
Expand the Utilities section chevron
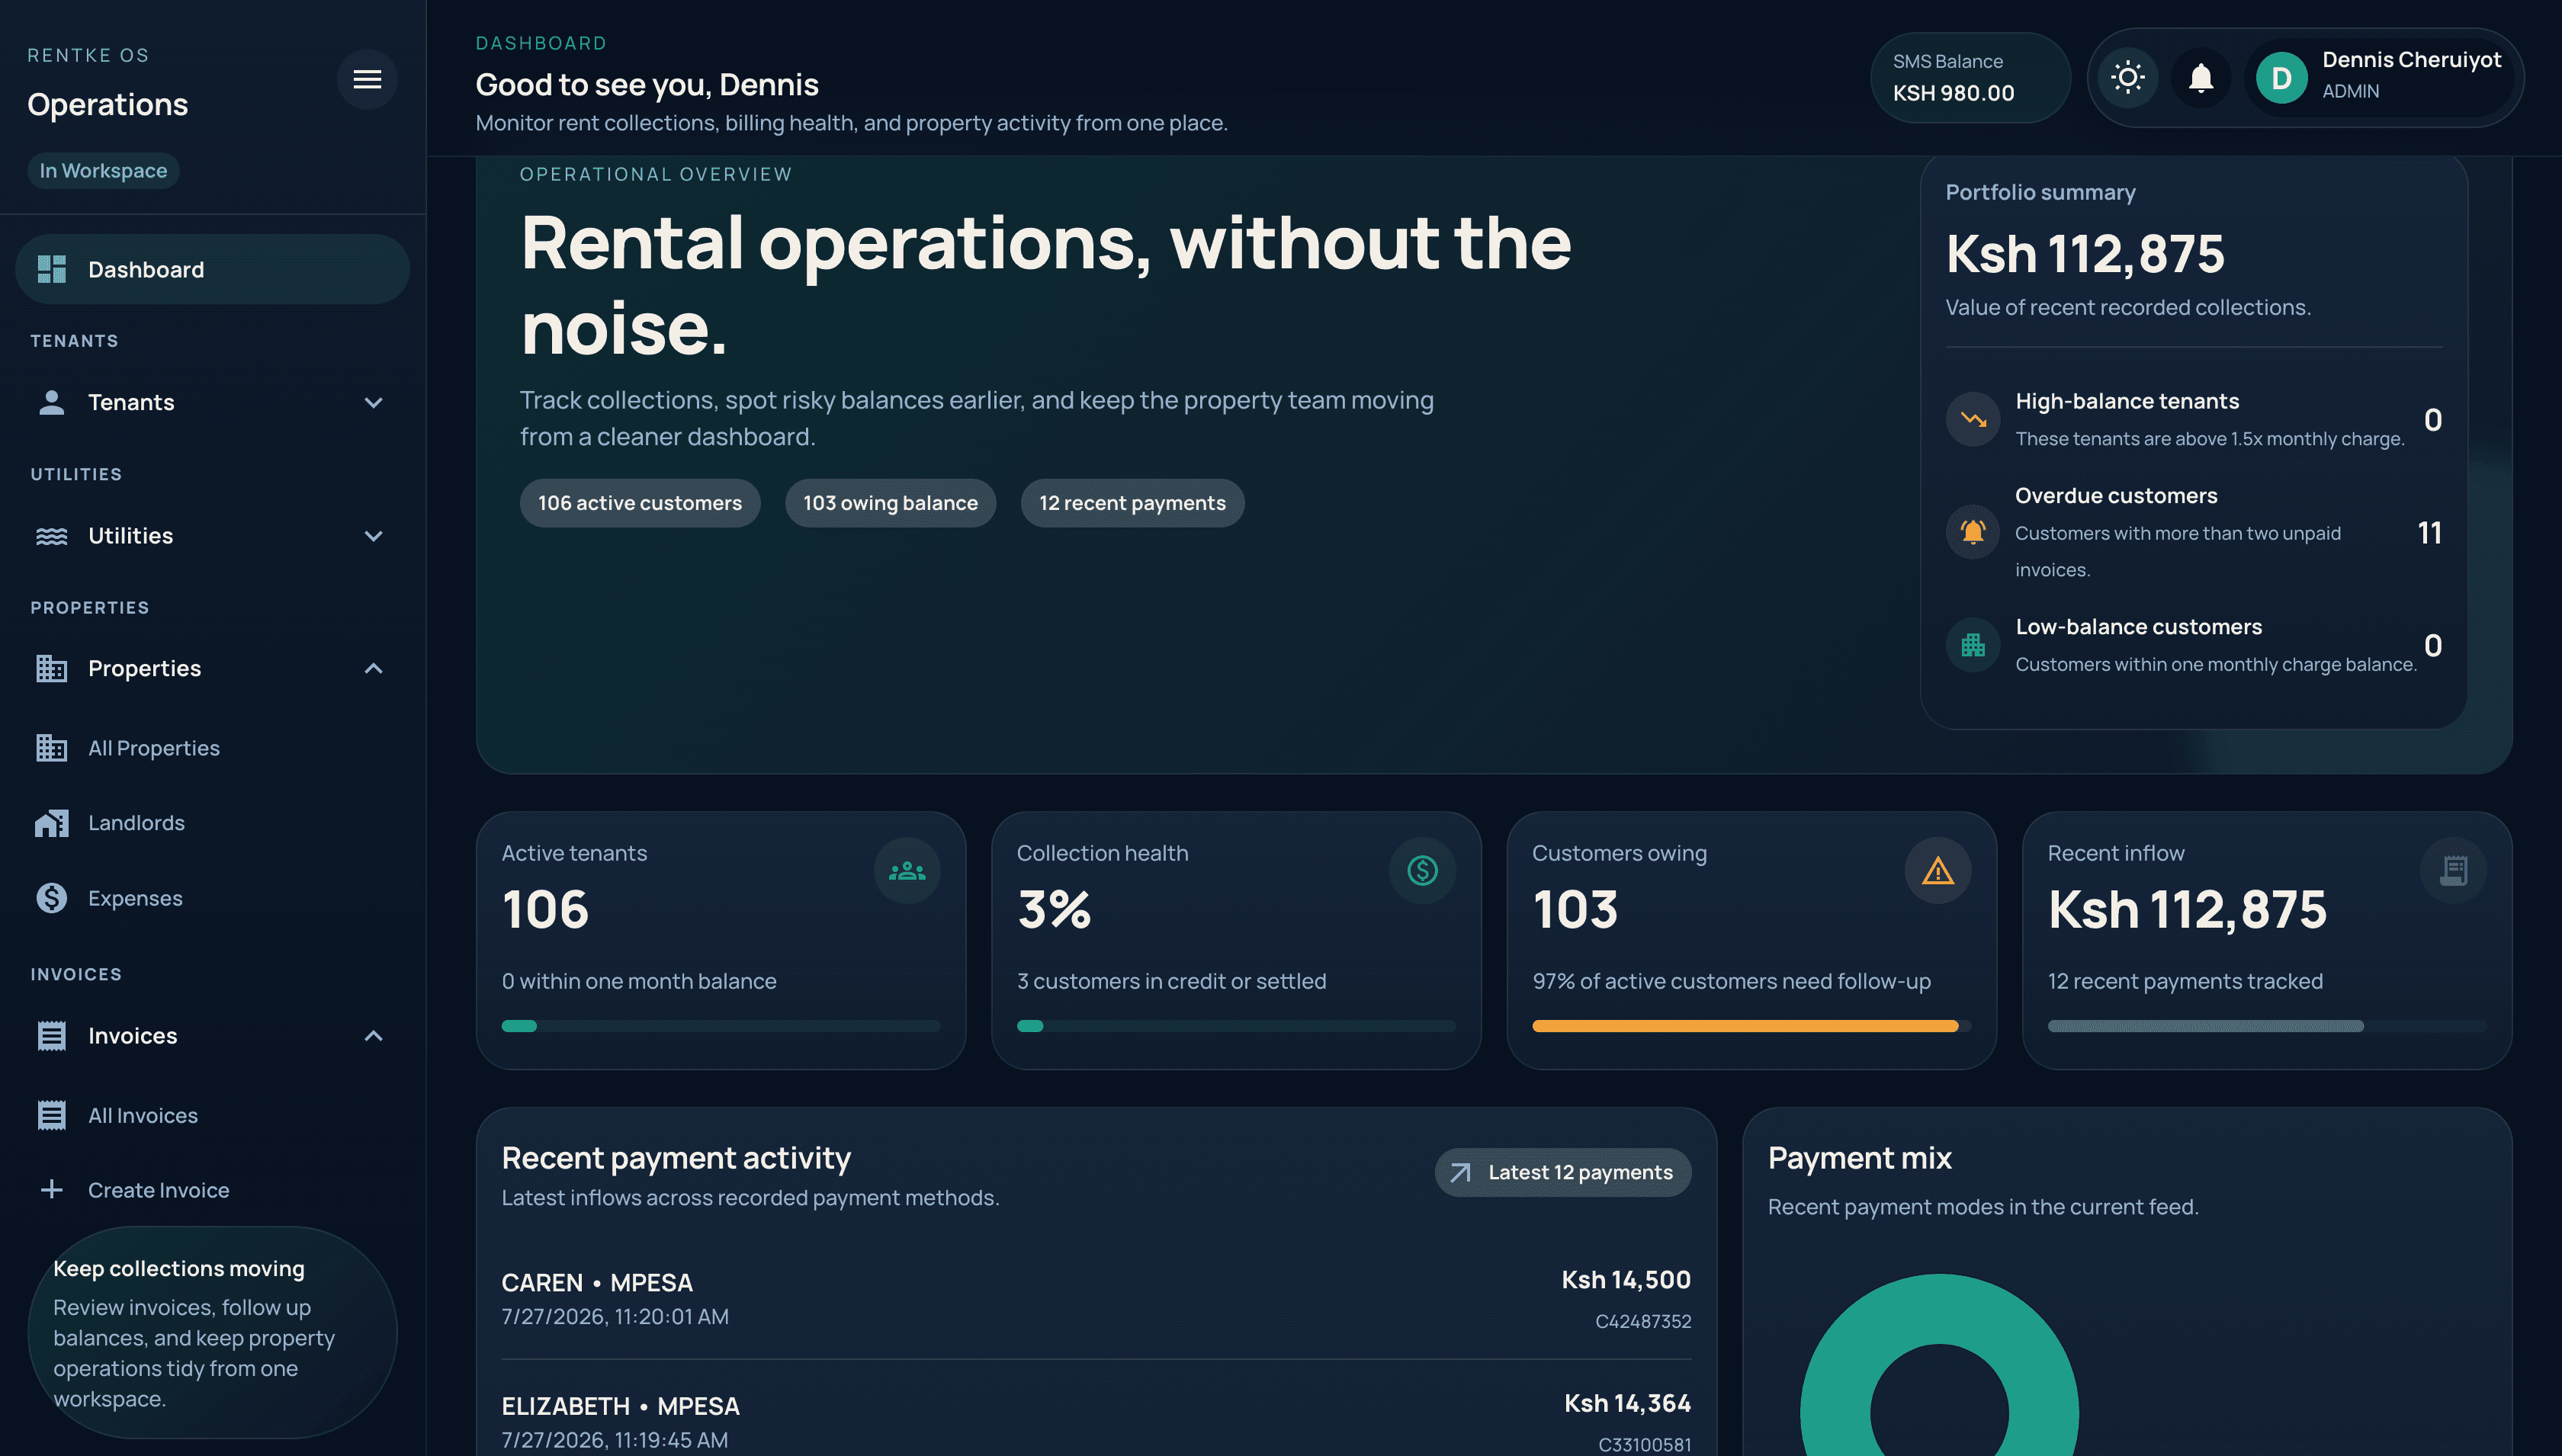pos(373,536)
